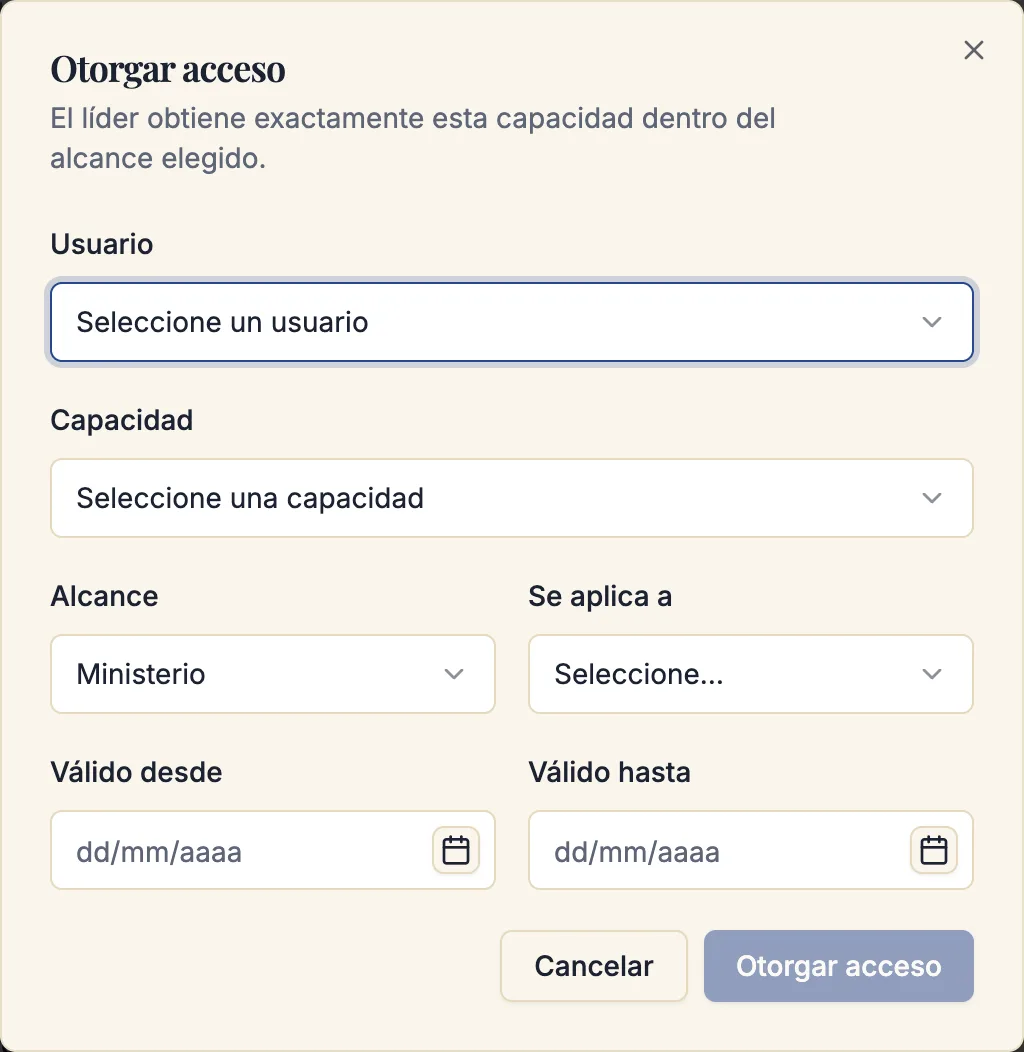Open the Seleccione un usuario dropdown
Screen dimensions: 1024x1052
[x=512, y=322]
